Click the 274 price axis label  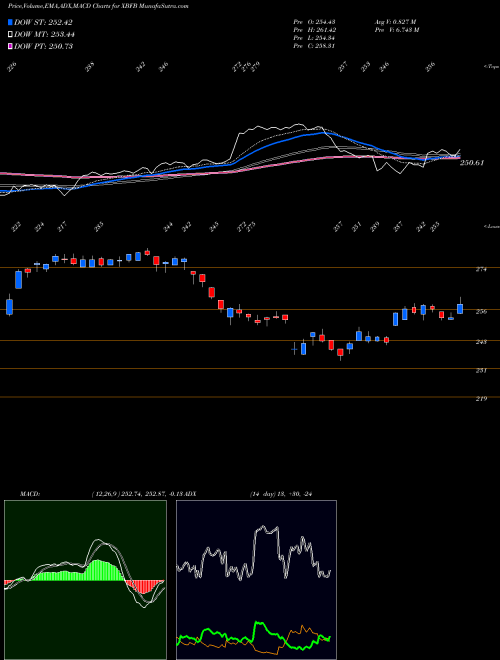[481, 269]
